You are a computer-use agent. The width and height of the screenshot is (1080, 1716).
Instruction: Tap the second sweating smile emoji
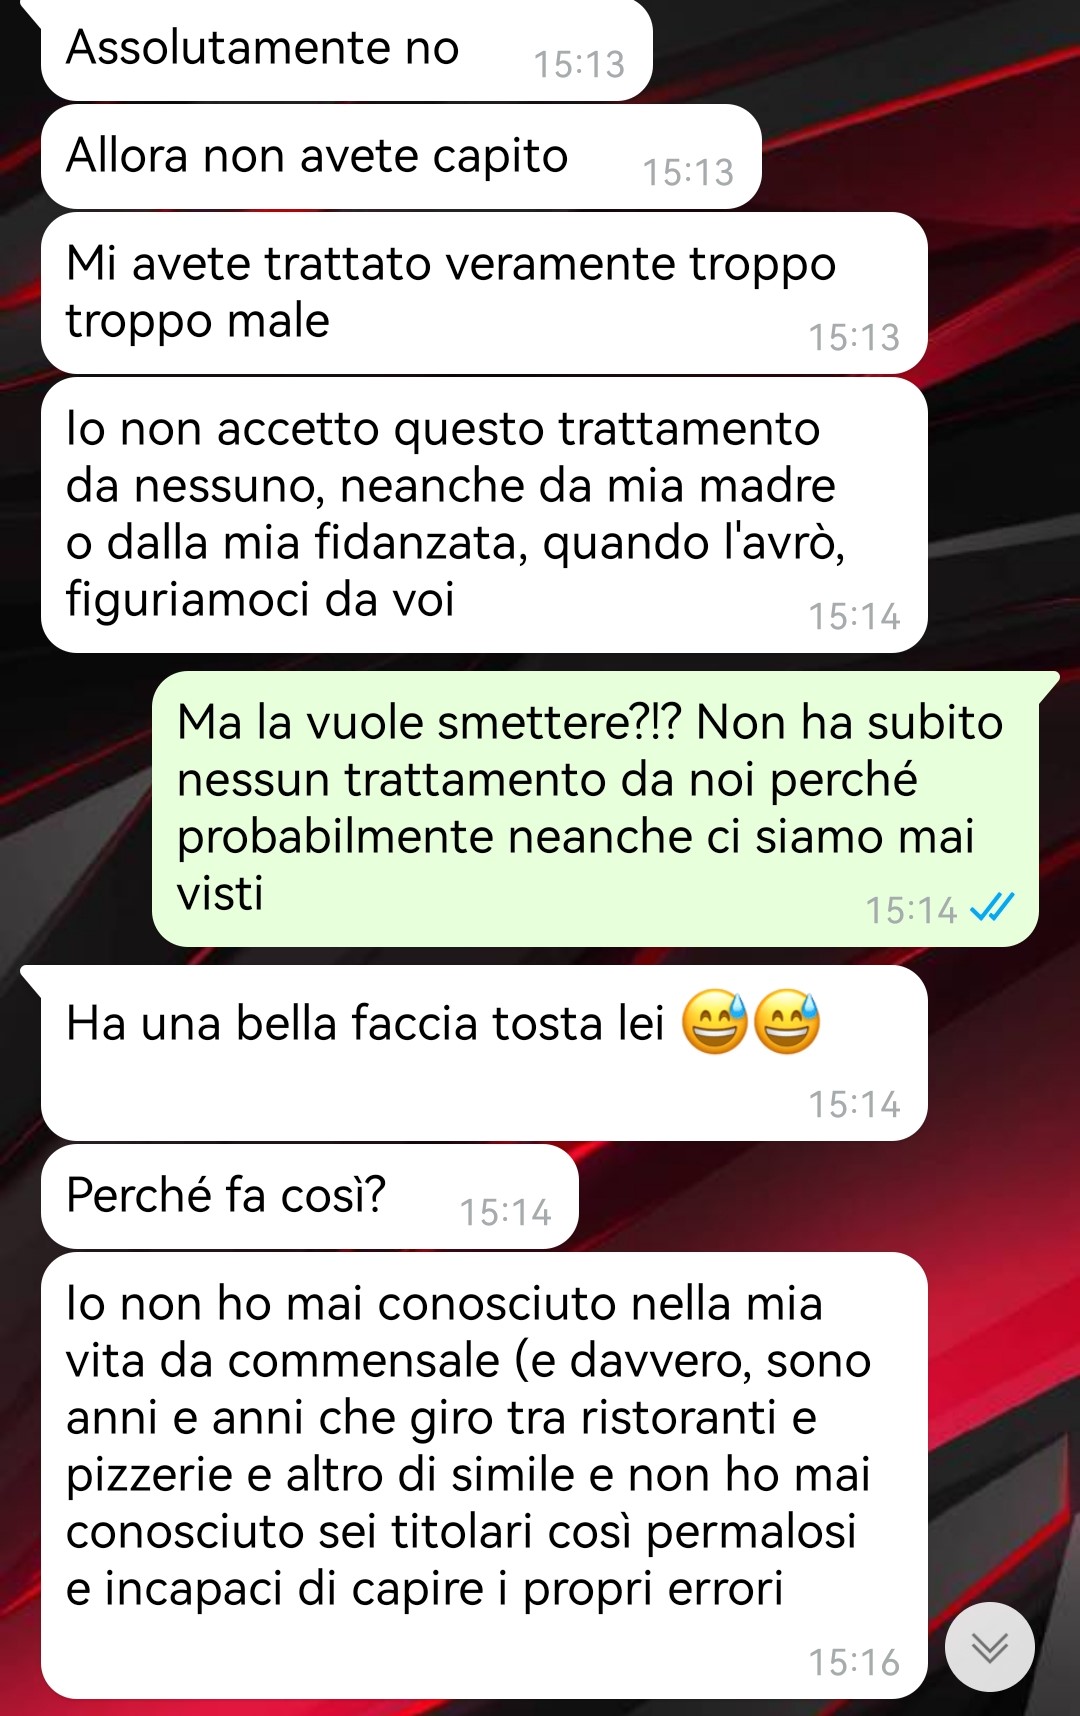click(x=787, y=1023)
